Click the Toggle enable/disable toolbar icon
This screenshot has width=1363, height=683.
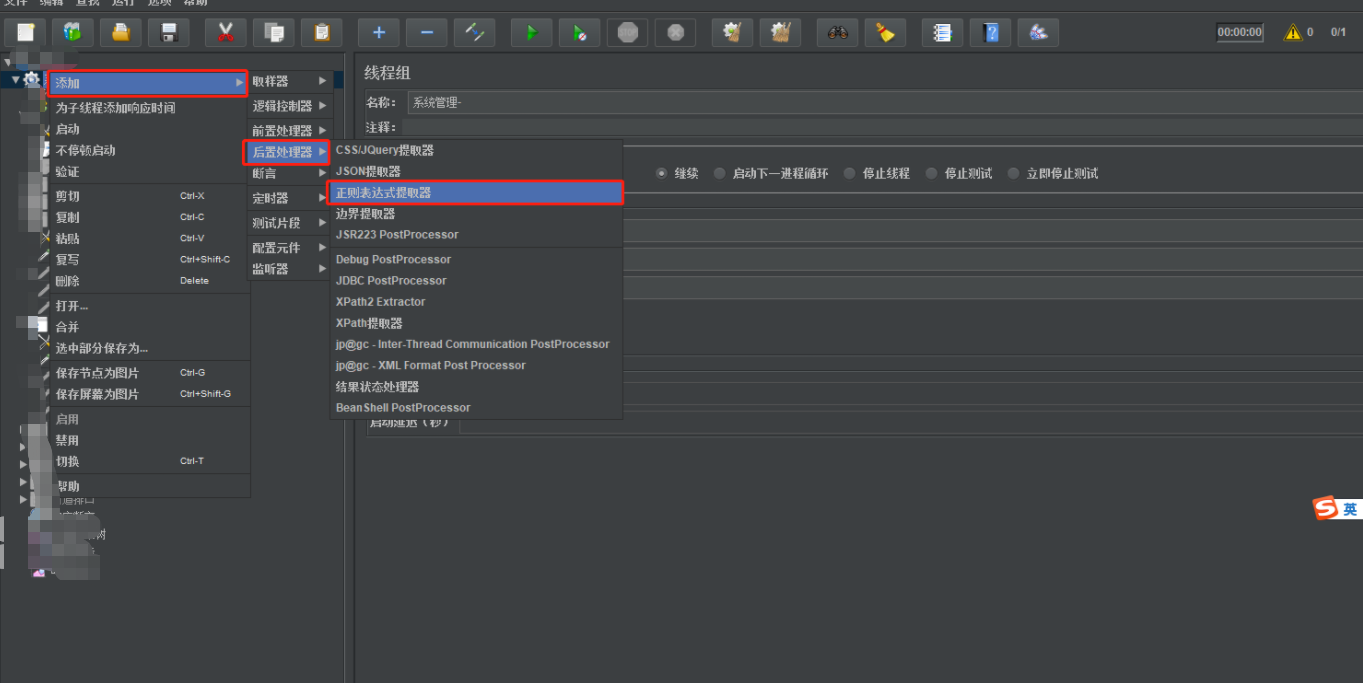click(x=475, y=32)
